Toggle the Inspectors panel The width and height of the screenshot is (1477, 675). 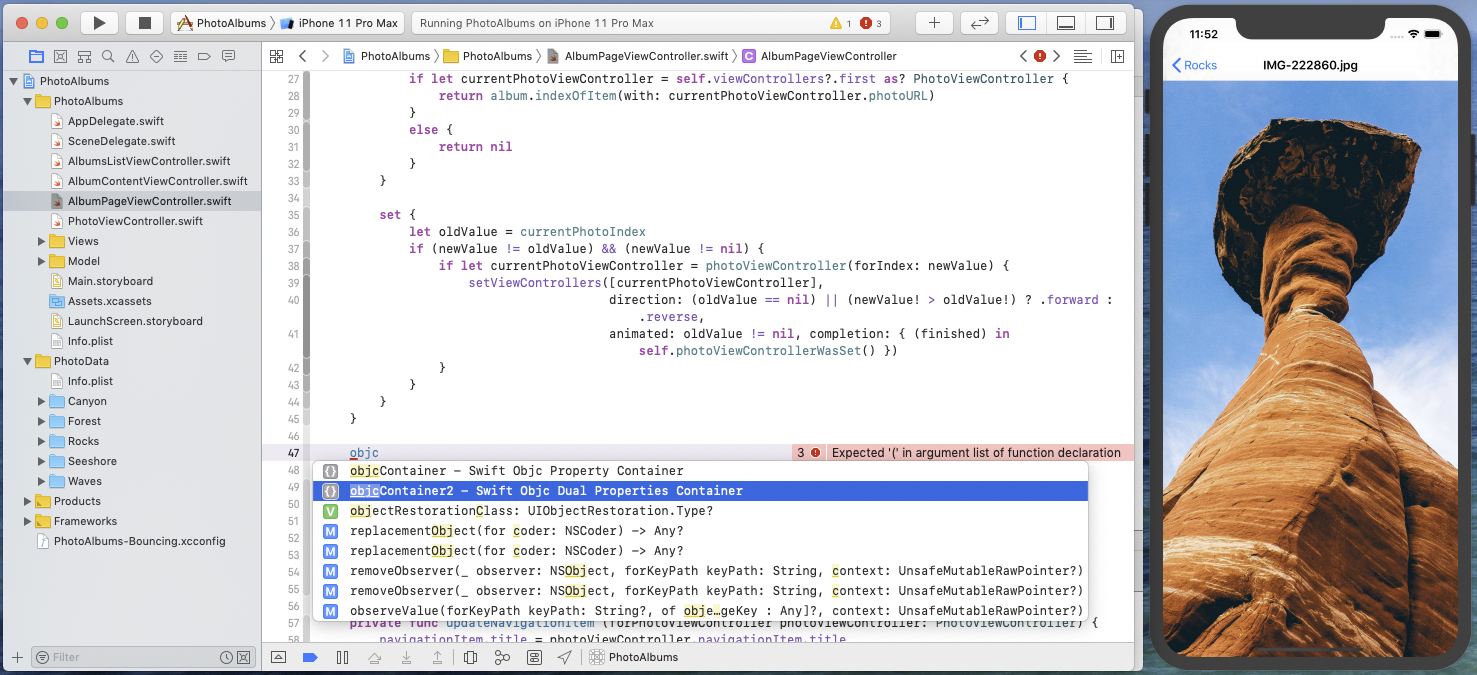[1105, 22]
